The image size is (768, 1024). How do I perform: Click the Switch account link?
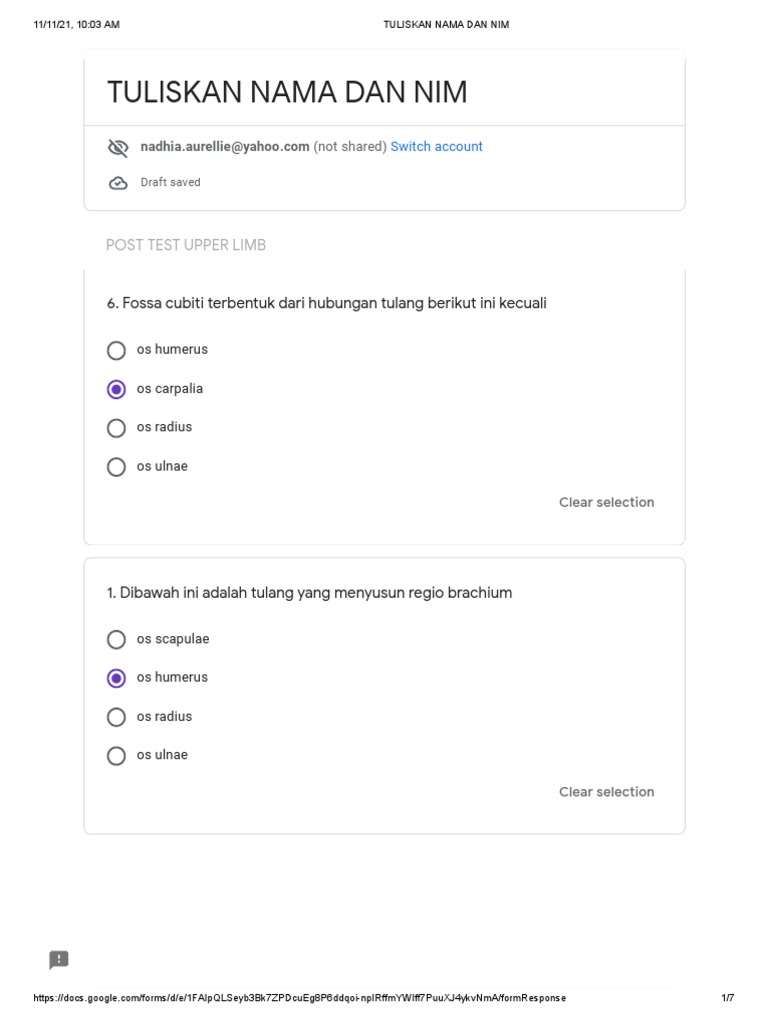[436, 147]
